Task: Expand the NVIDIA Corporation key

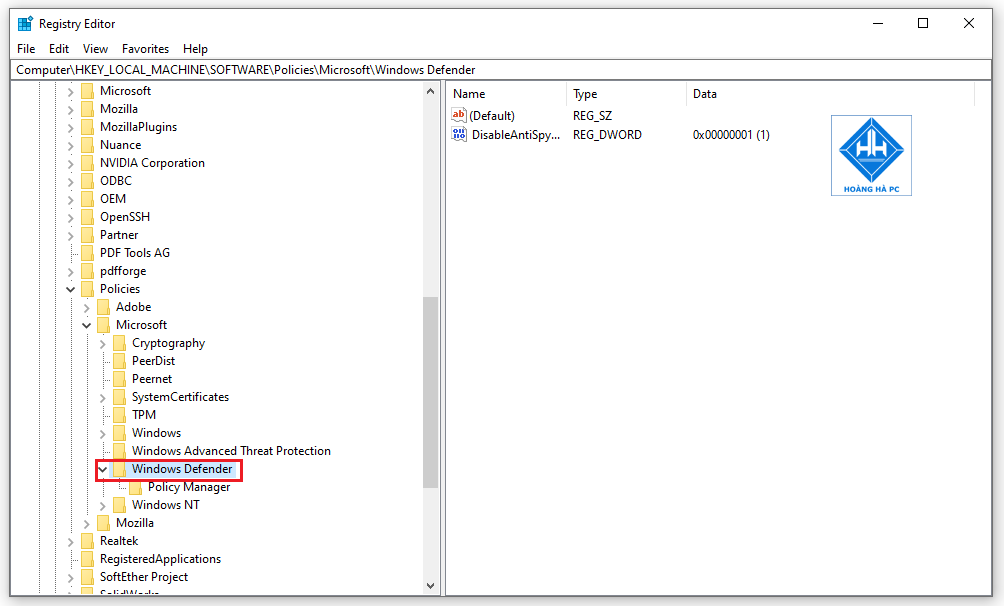Action: pos(71,164)
